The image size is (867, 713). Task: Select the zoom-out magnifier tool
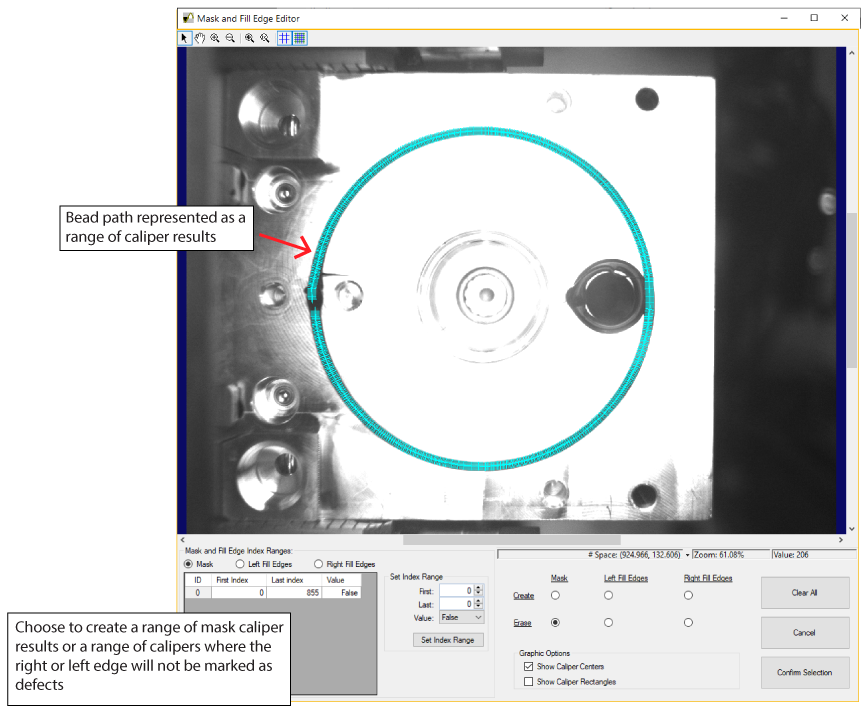[x=229, y=38]
